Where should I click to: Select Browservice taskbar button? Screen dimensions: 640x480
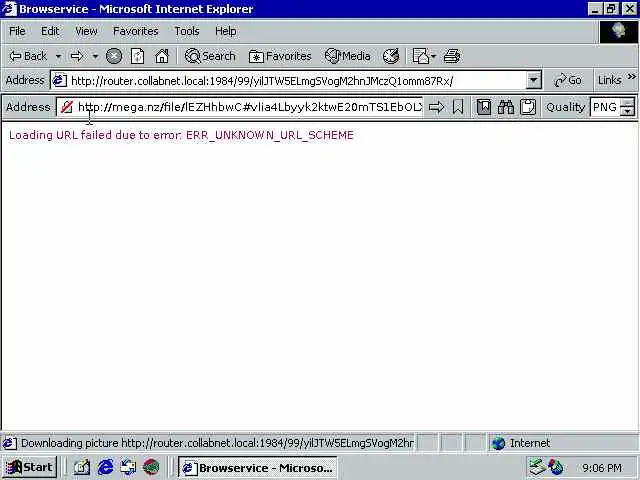(258, 468)
